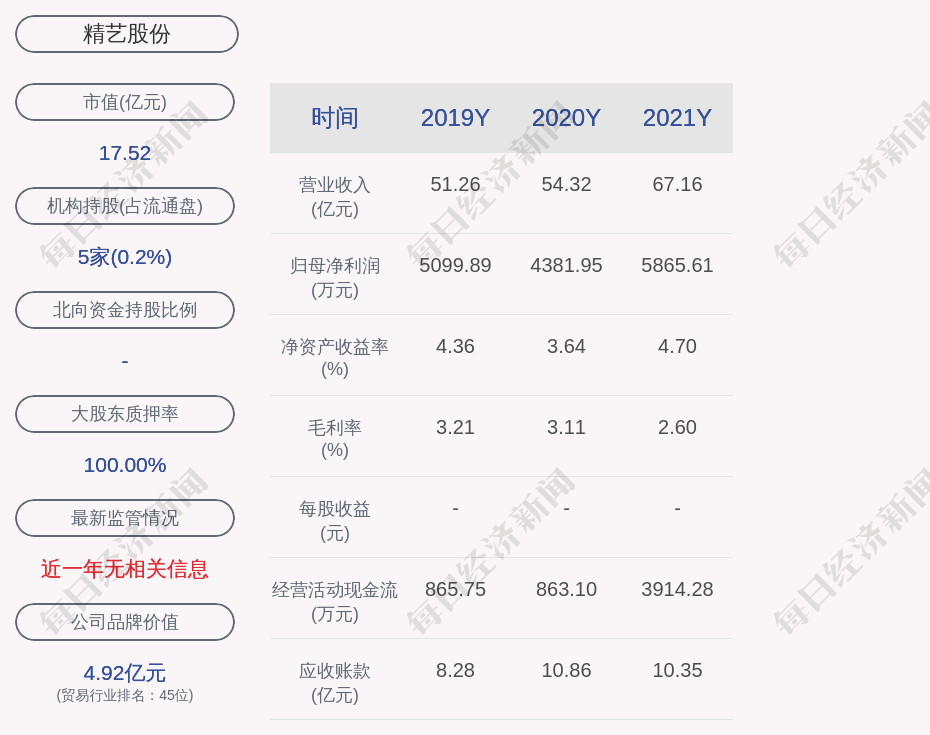Click the 经营活动现金流(万元) row label
The image size is (930, 735).
pyautogui.click(x=335, y=601)
